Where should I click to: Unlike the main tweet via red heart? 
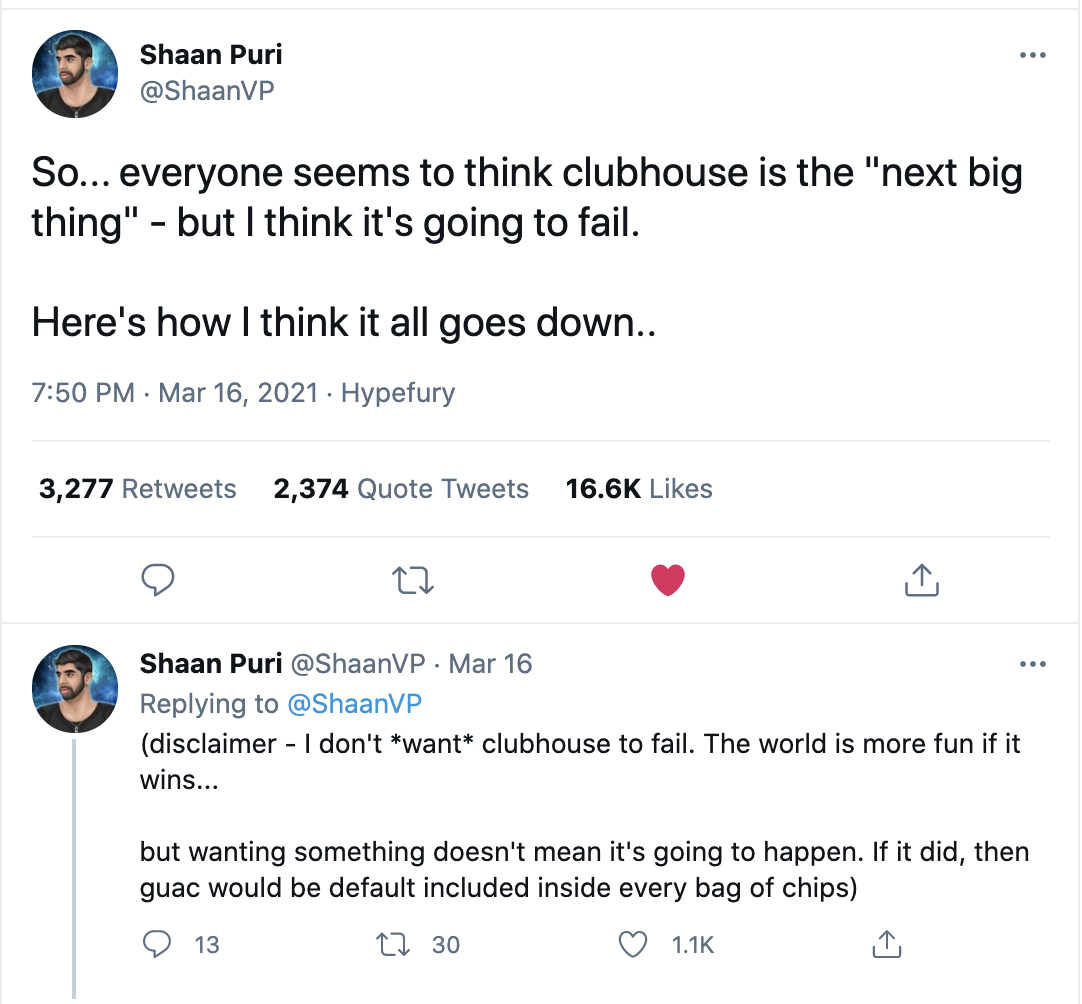click(x=667, y=580)
